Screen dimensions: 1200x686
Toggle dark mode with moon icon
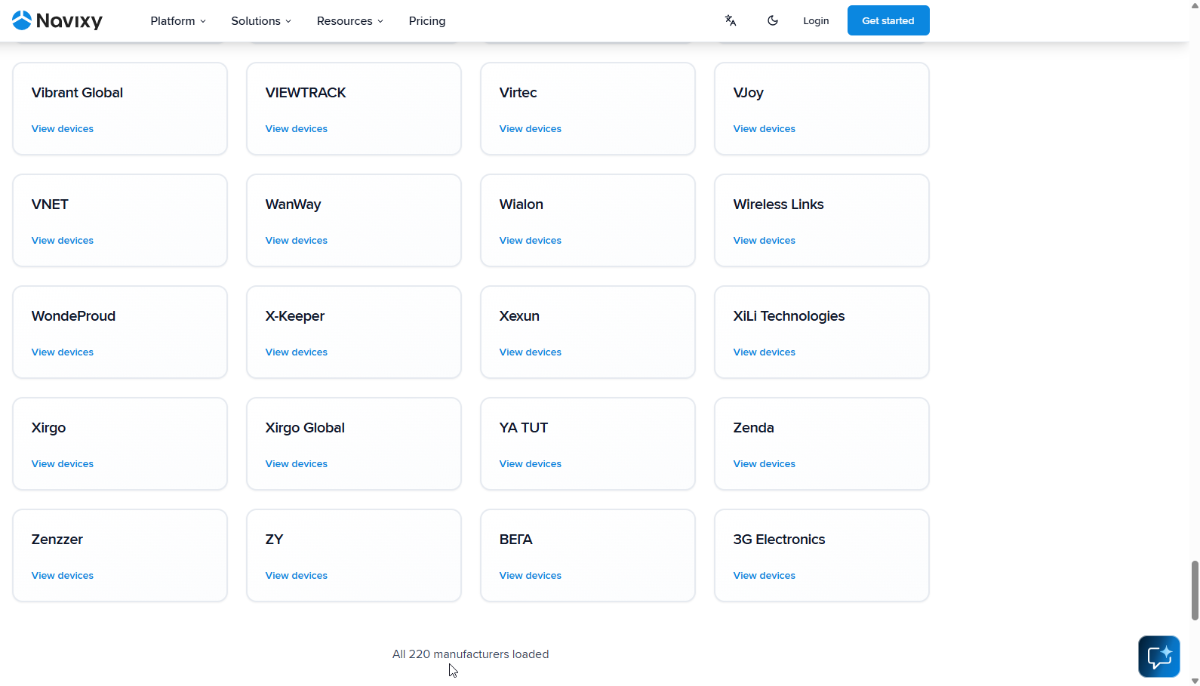click(772, 20)
